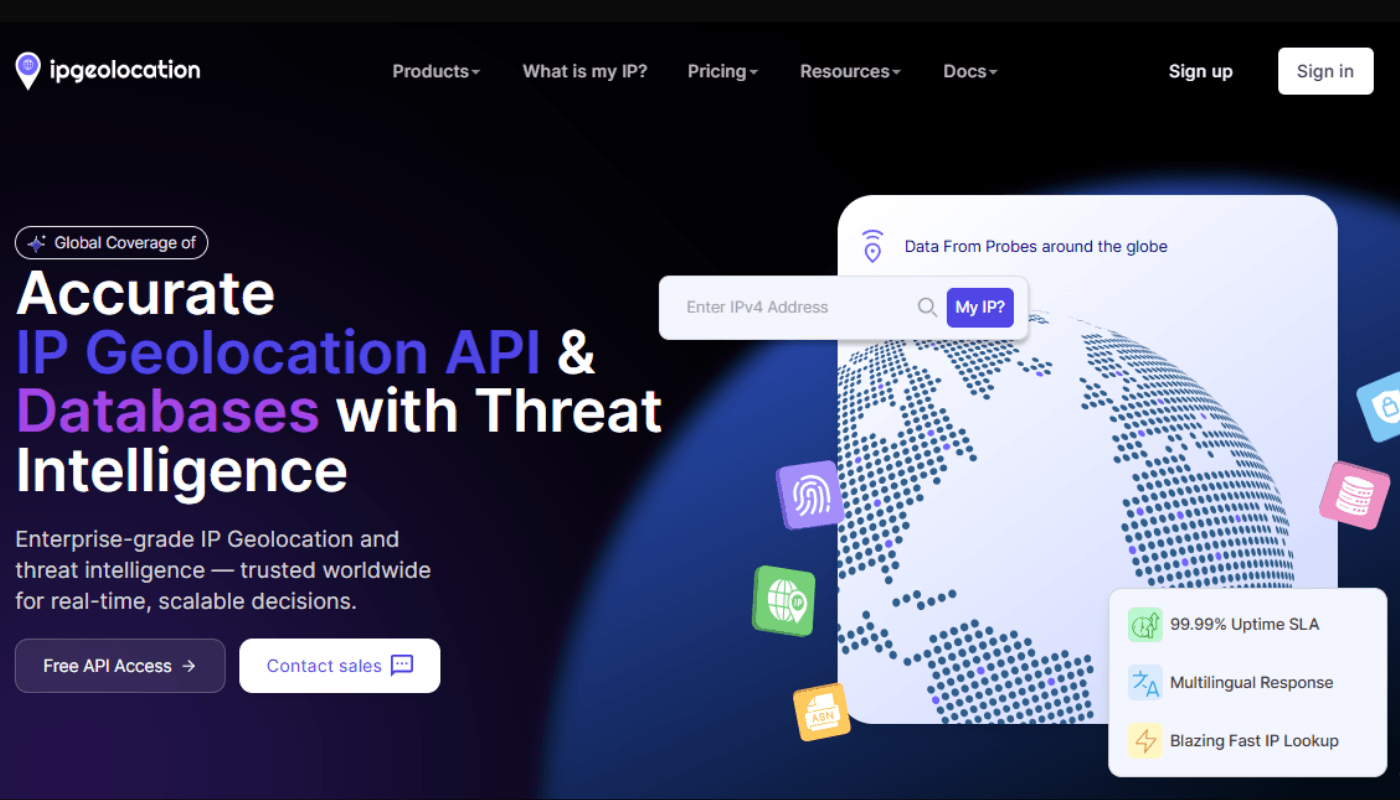Click the yellow ASN icon tile
The height and width of the screenshot is (800, 1400).
(821, 712)
